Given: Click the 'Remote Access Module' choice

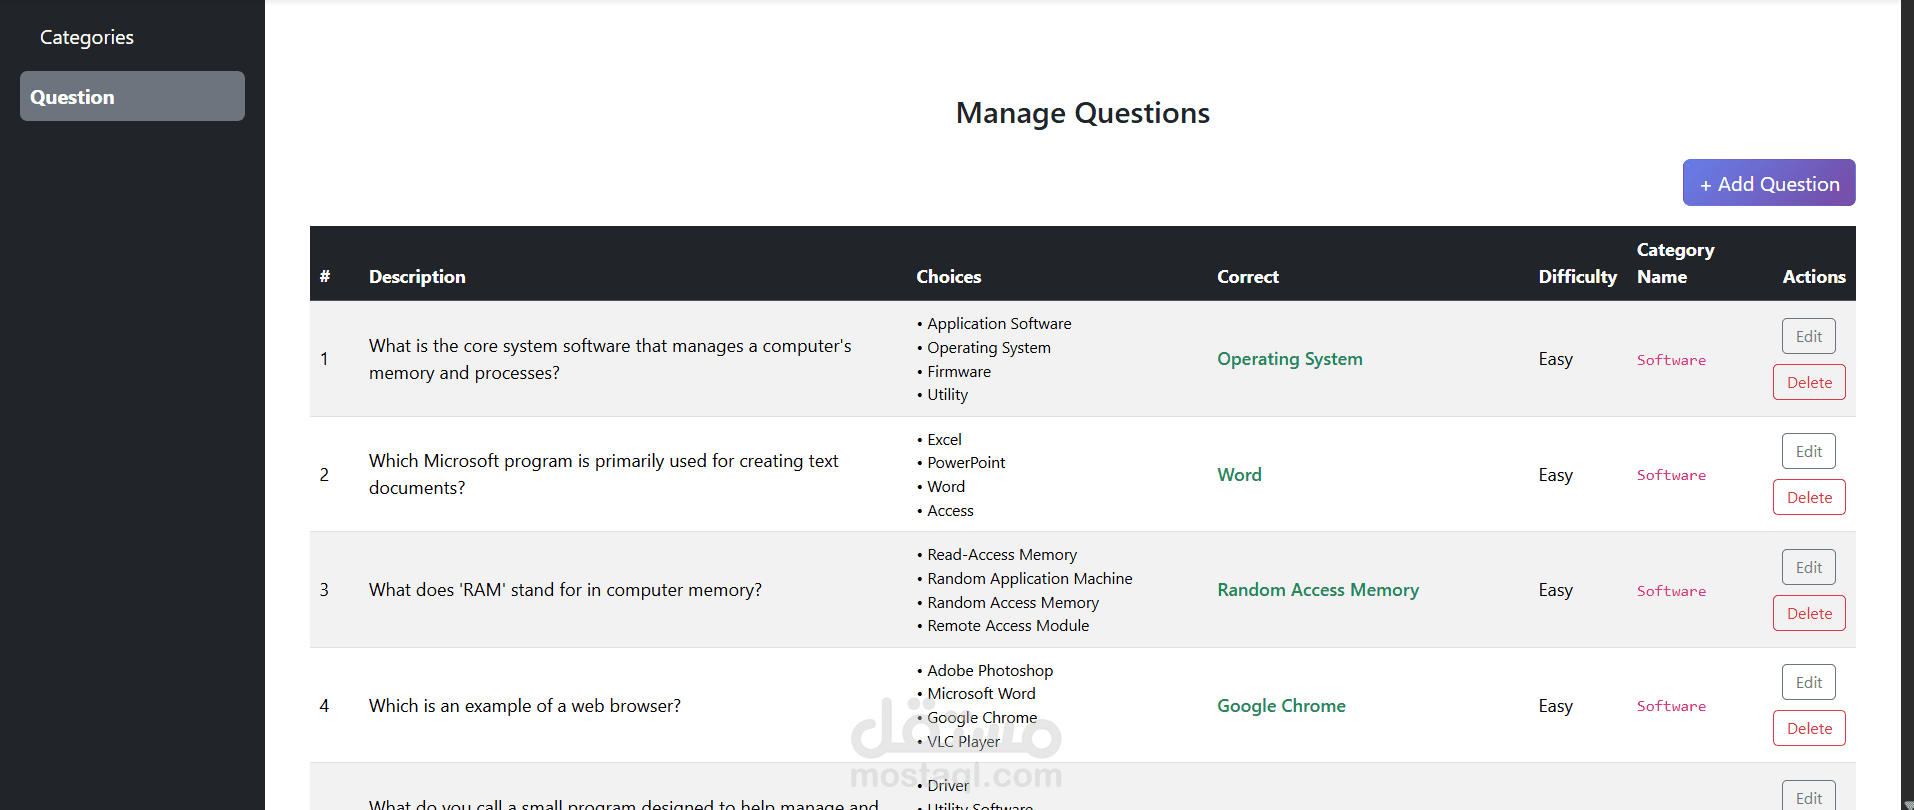Looking at the screenshot, I should [x=1008, y=626].
